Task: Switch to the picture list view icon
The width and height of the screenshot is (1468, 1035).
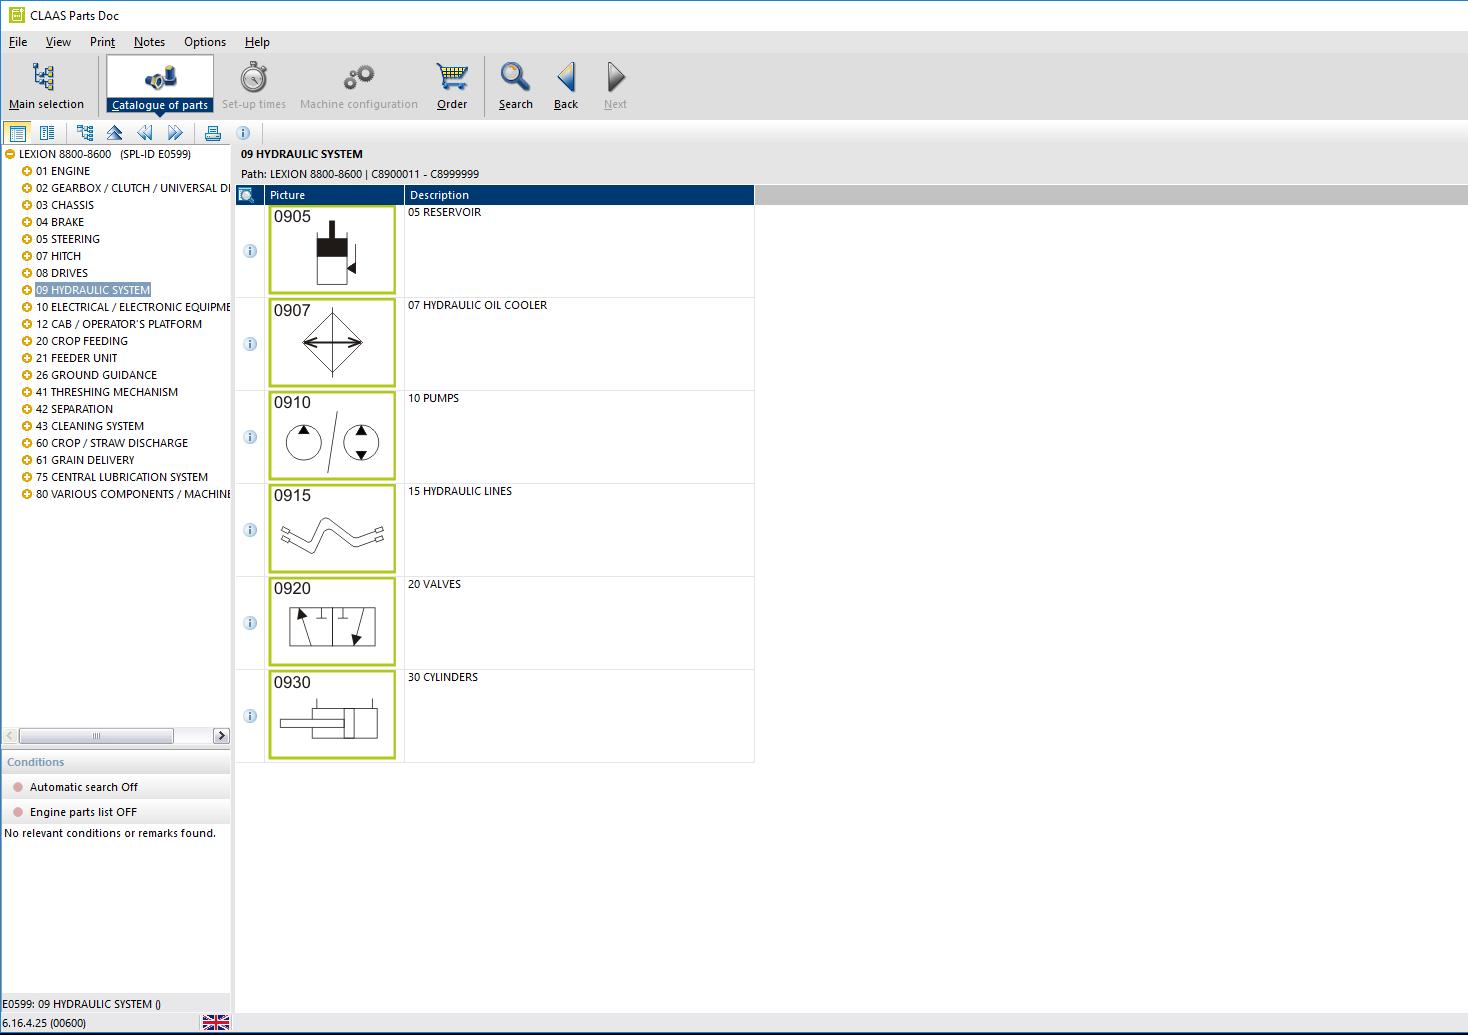Action: [17, 133]
